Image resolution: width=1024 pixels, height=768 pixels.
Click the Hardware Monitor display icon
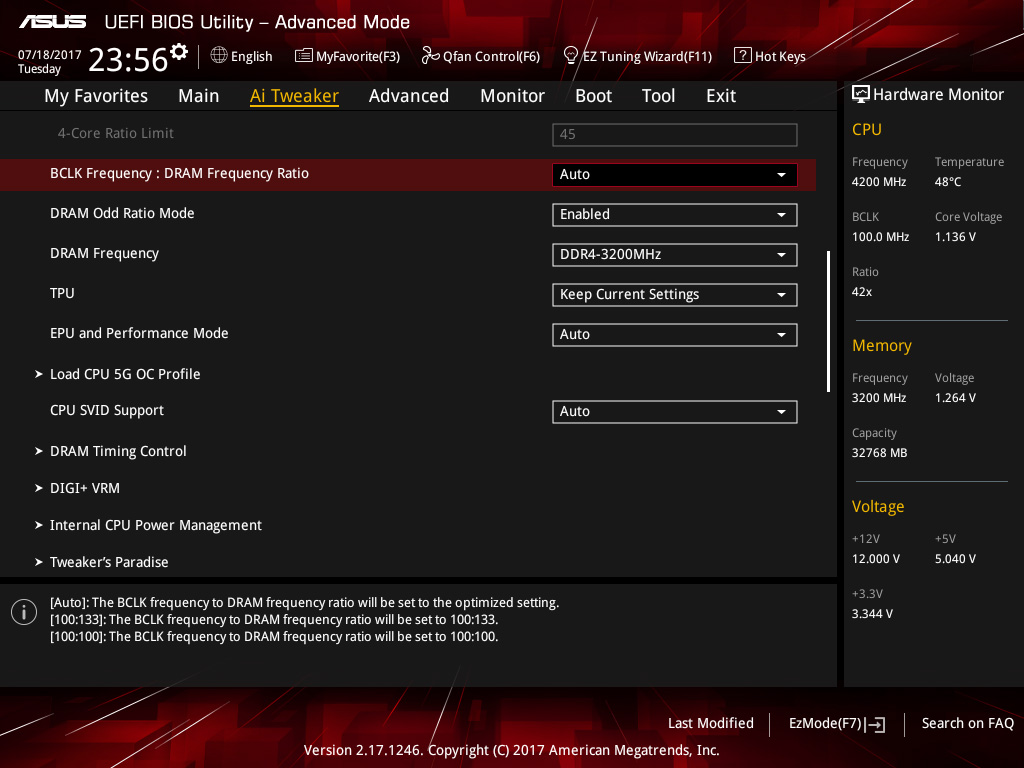(x=860, y=95)
